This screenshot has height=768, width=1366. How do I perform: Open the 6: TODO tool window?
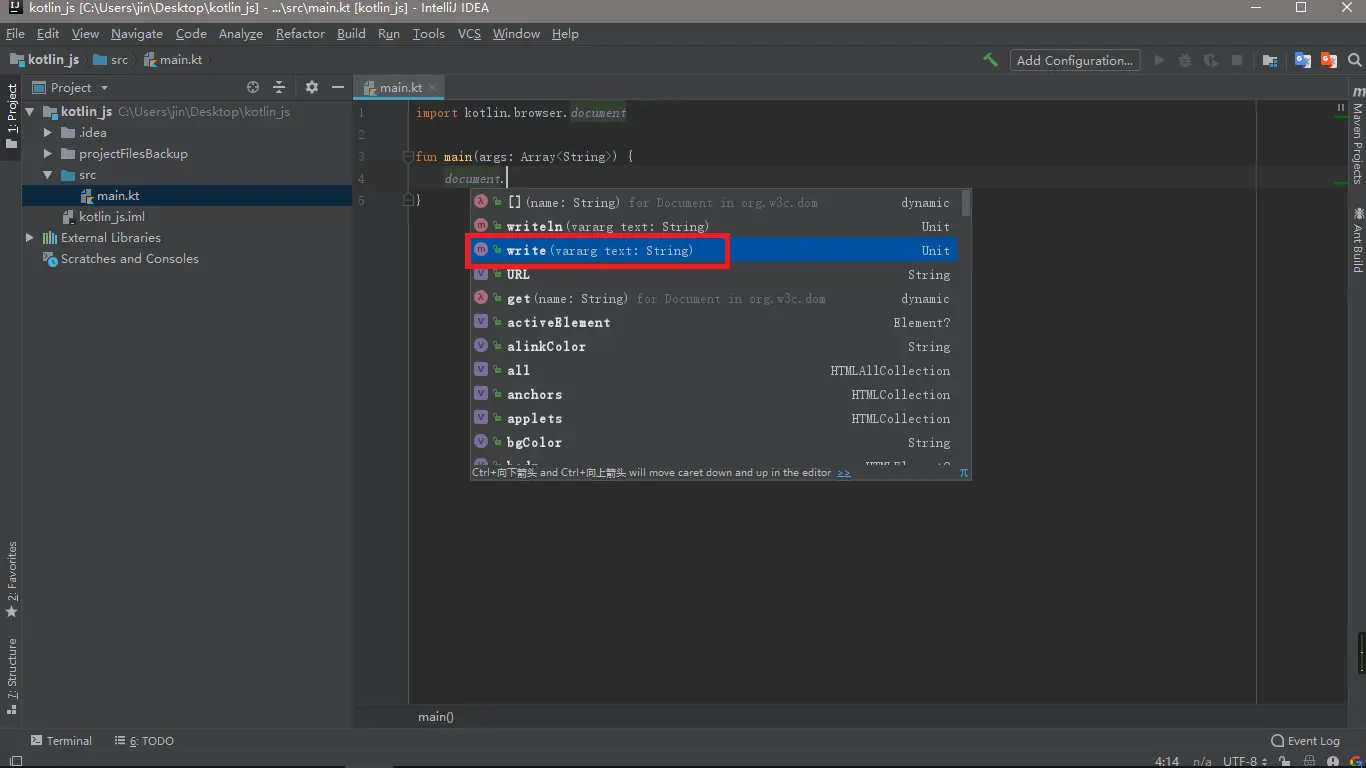144,741
